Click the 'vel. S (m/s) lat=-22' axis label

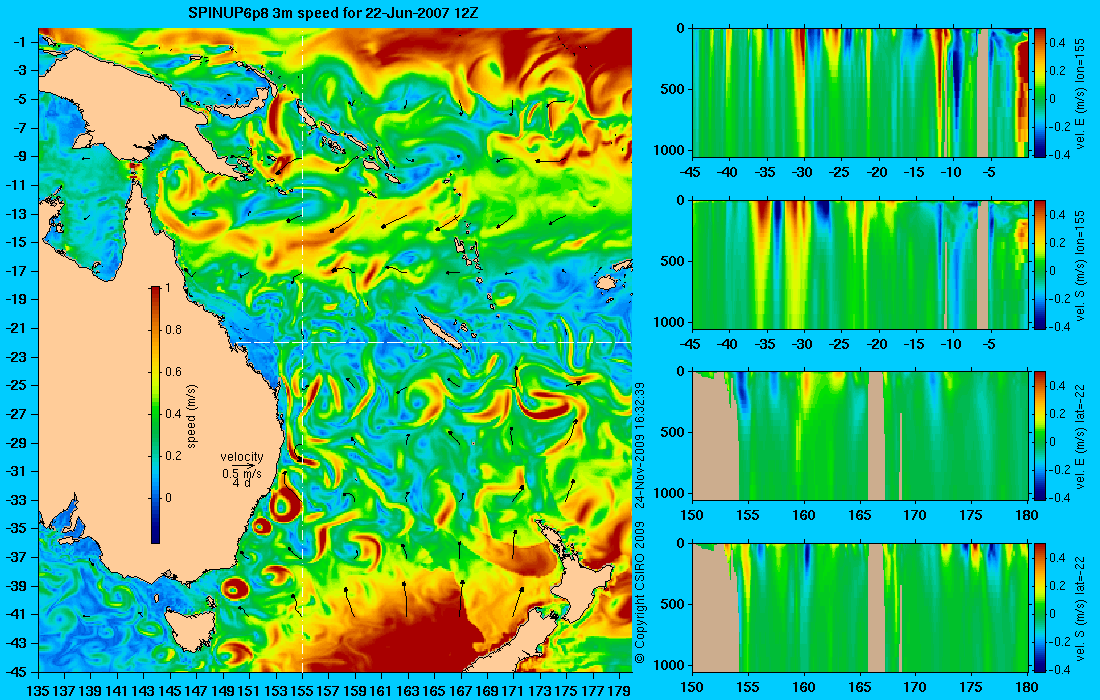(x=1080, y=607)
